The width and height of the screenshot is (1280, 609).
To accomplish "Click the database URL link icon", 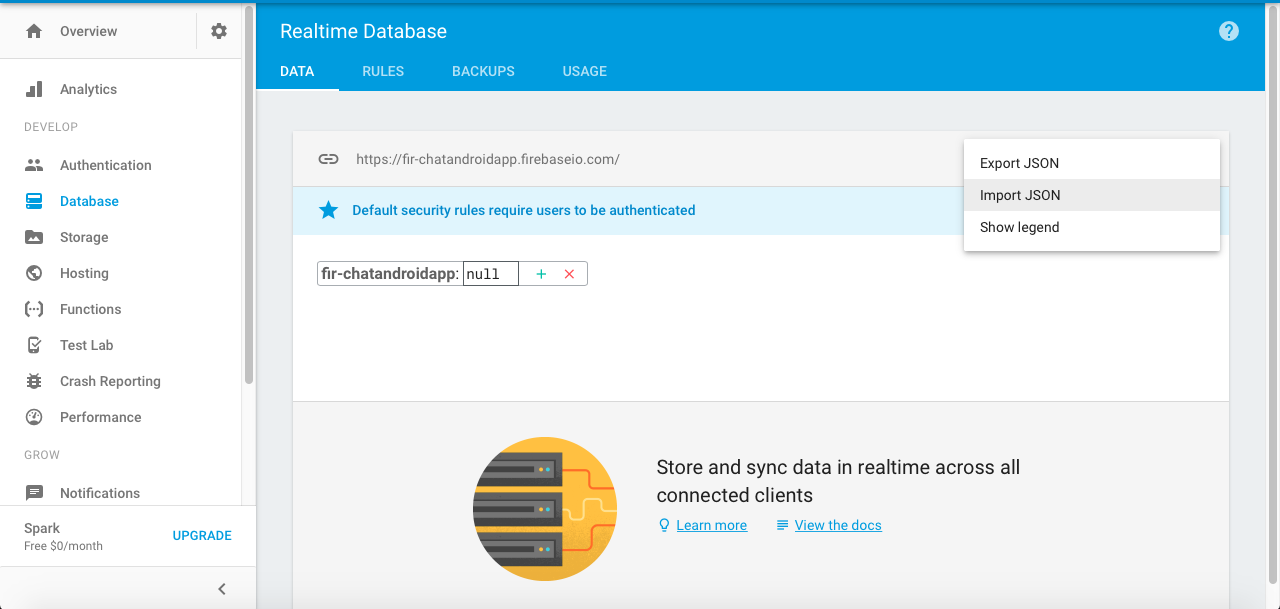I will pos(328,159).
